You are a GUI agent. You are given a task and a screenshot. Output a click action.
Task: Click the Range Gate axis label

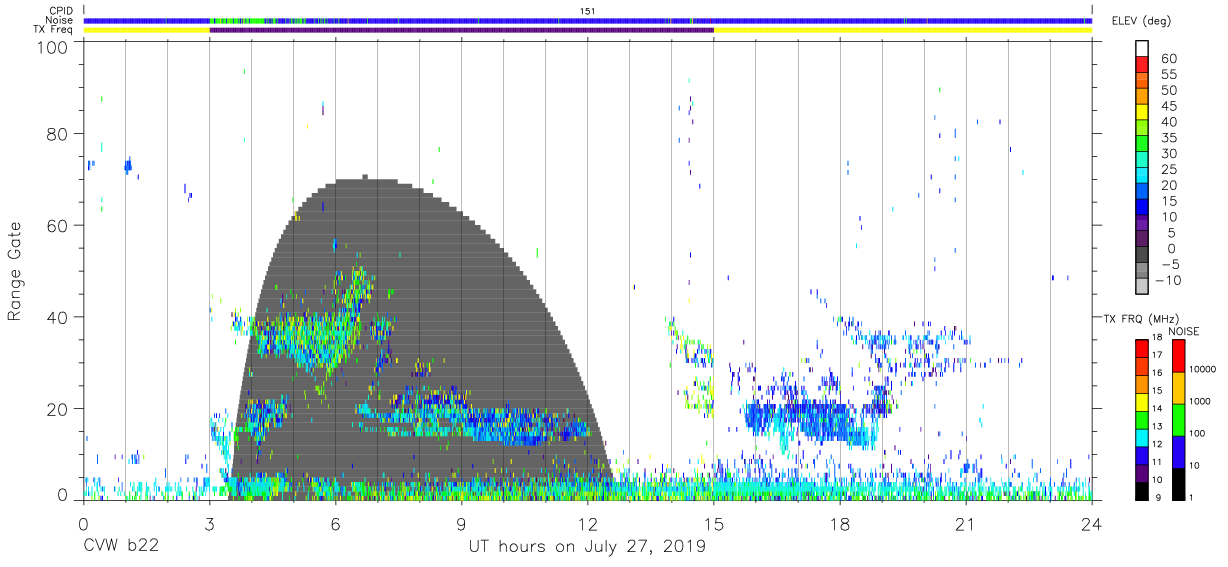(x=16, y=270)
